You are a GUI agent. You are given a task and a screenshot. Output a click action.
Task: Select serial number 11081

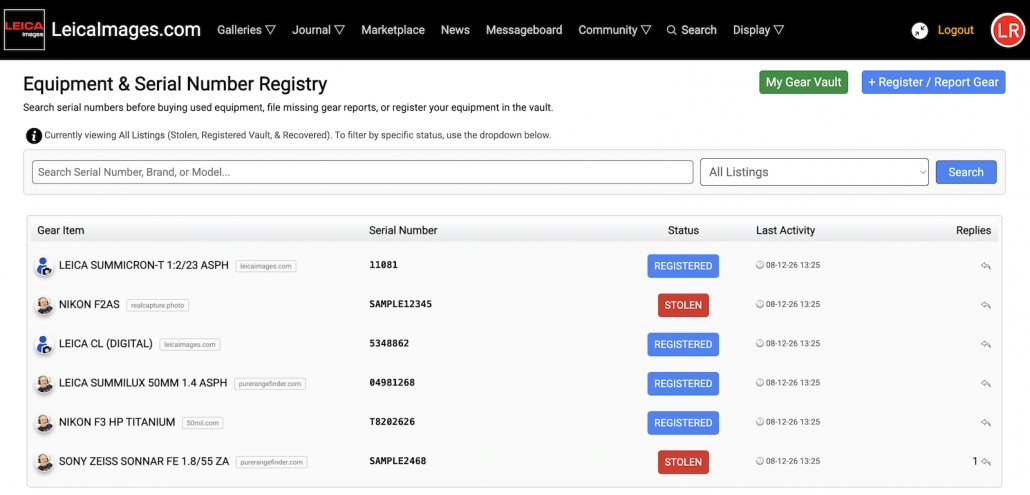383,265
